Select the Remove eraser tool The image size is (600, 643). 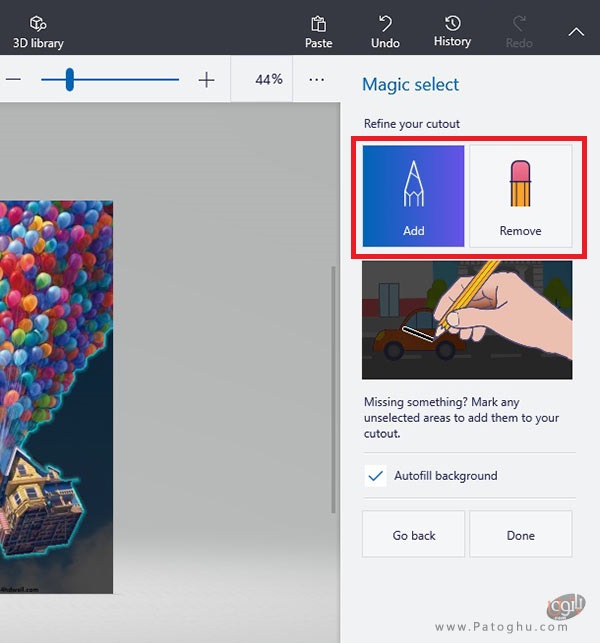click(520, 196)
